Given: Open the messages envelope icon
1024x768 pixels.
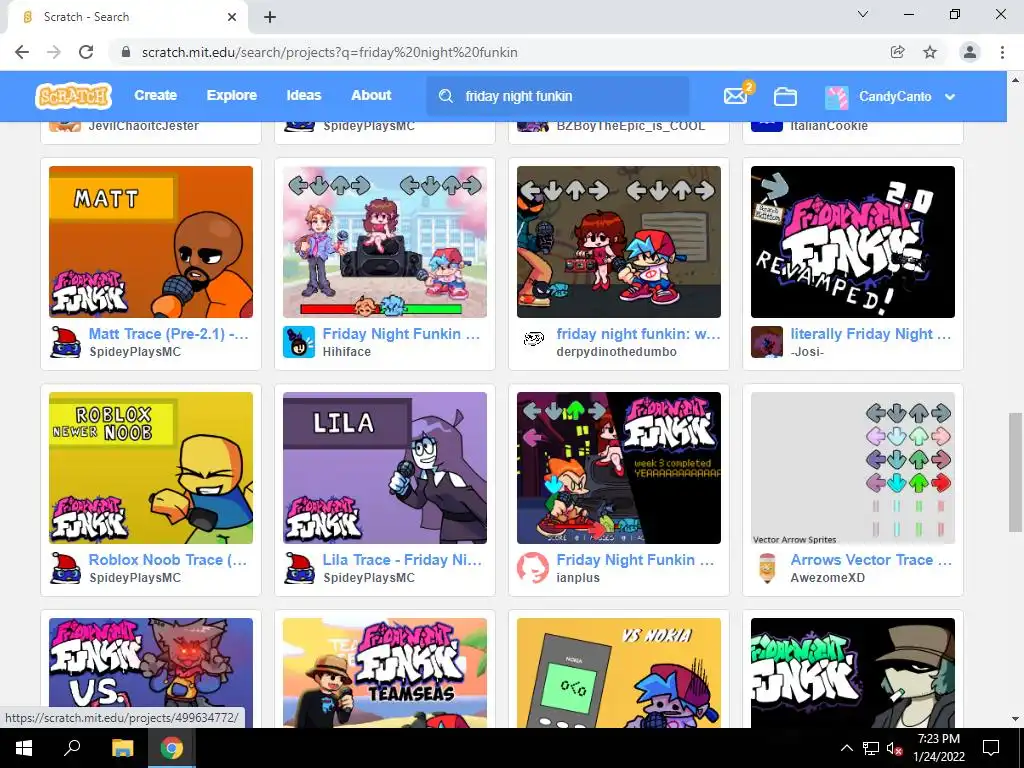Looking at the screenshot, I should click(x=735, y=96).
